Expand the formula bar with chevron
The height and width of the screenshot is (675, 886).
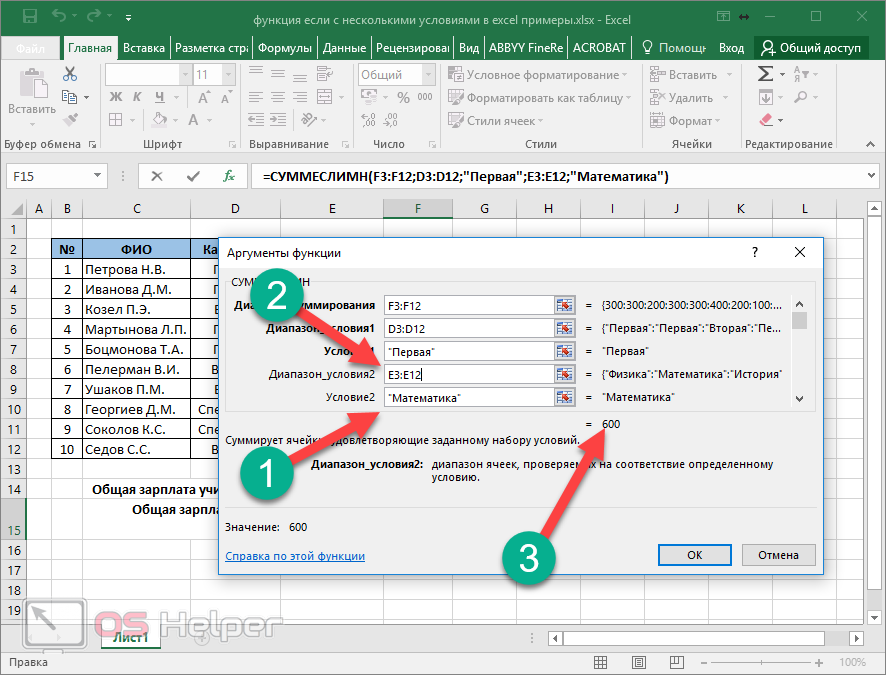[869, 176]
